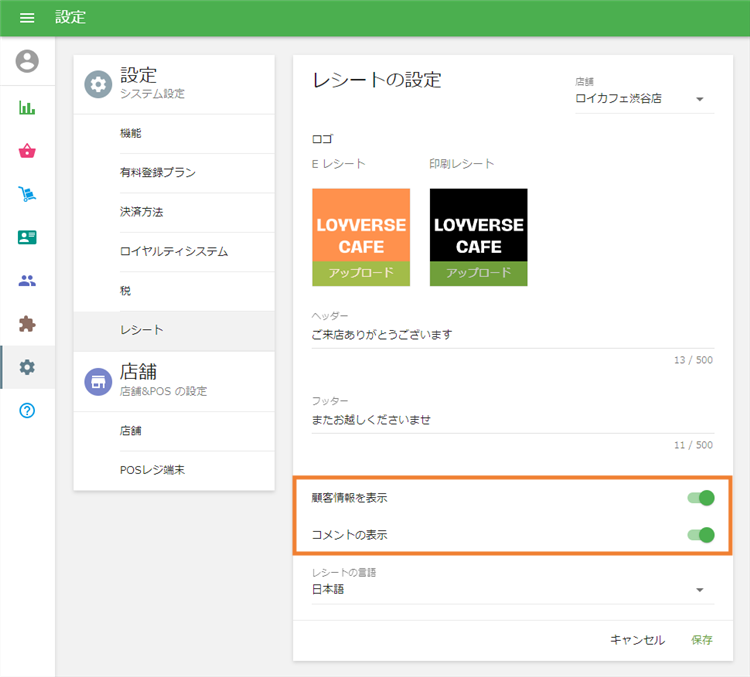Open the integrations puzzle piece icon
750x677 pixels.
pyautogui.click(x=27, y=324)
